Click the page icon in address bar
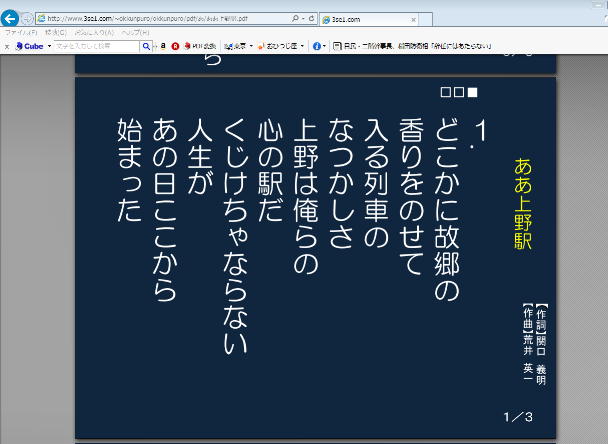This screenshot has width=608, height=444. coord(41,19)
